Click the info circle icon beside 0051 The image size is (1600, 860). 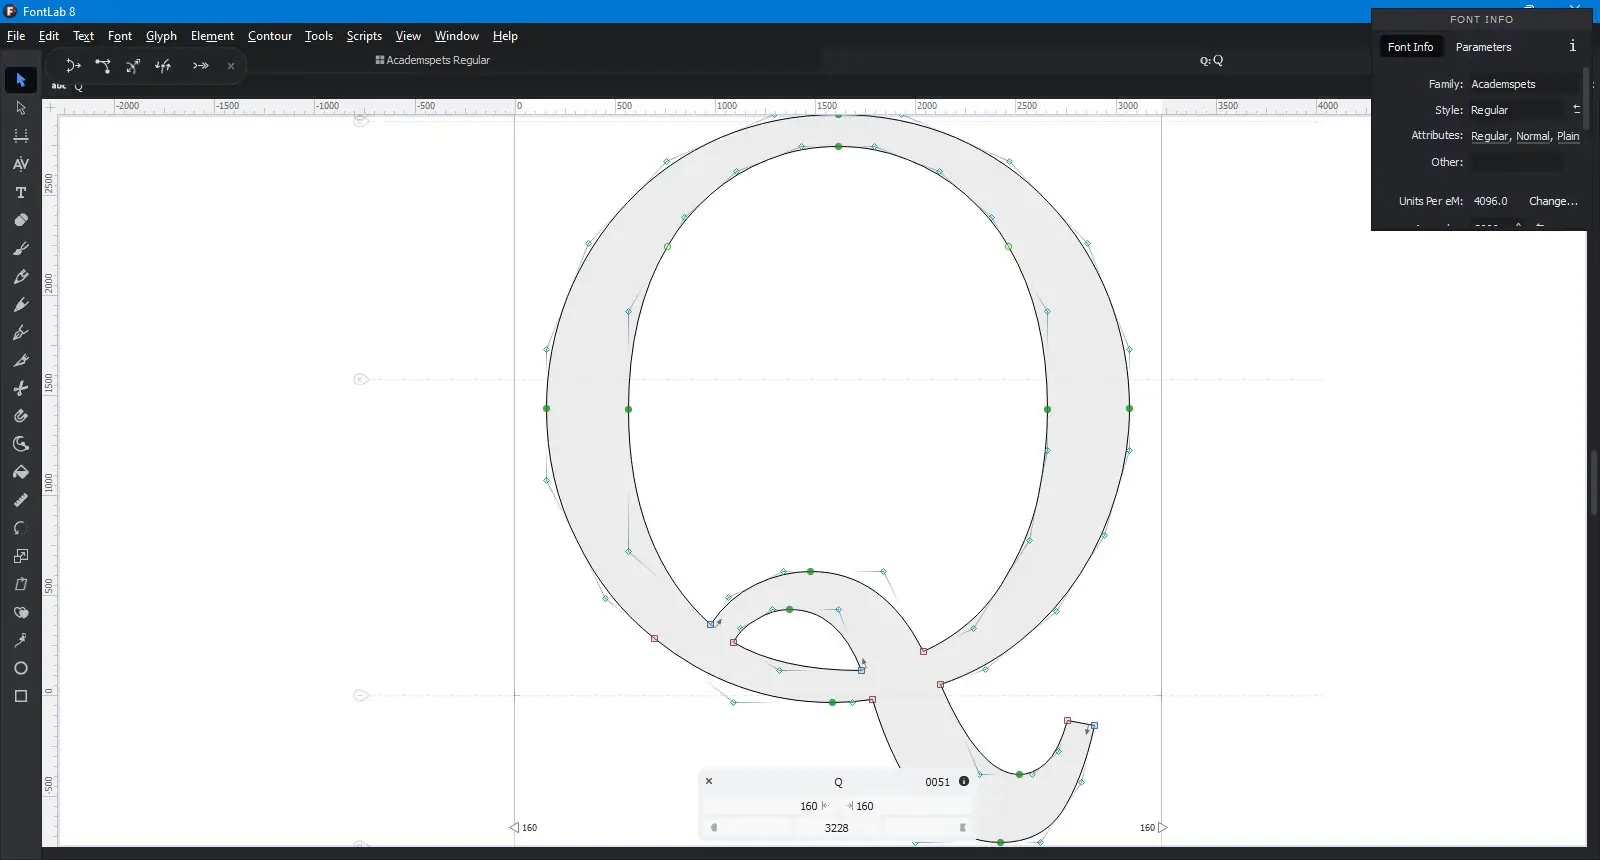964,781
